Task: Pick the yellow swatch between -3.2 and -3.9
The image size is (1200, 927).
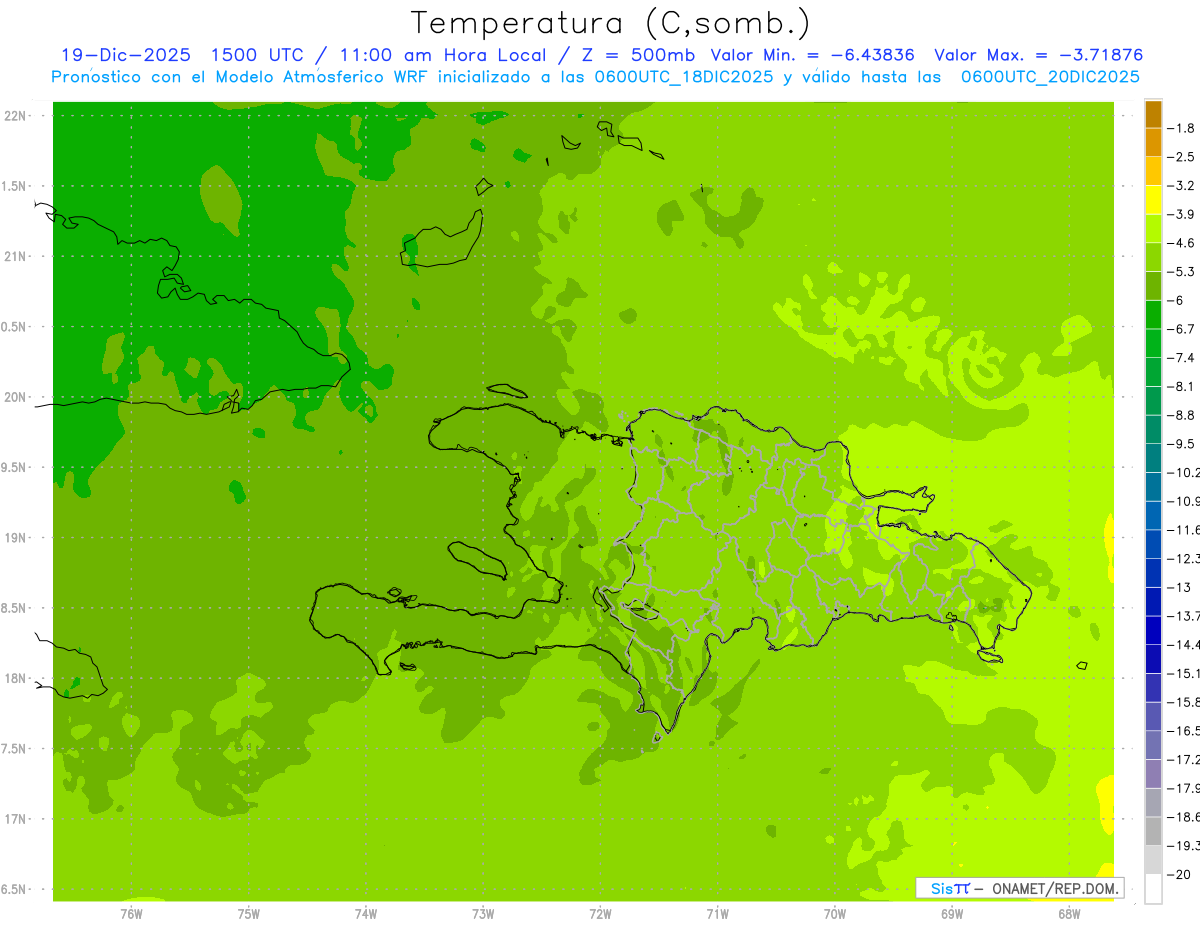Action: tap(1153, 200)
